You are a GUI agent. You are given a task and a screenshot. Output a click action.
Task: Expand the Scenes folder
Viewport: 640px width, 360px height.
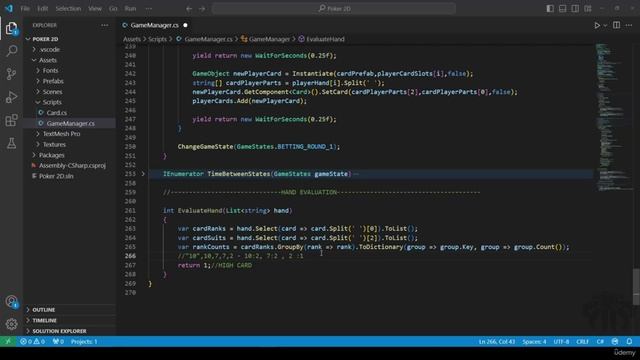[69, 92]
